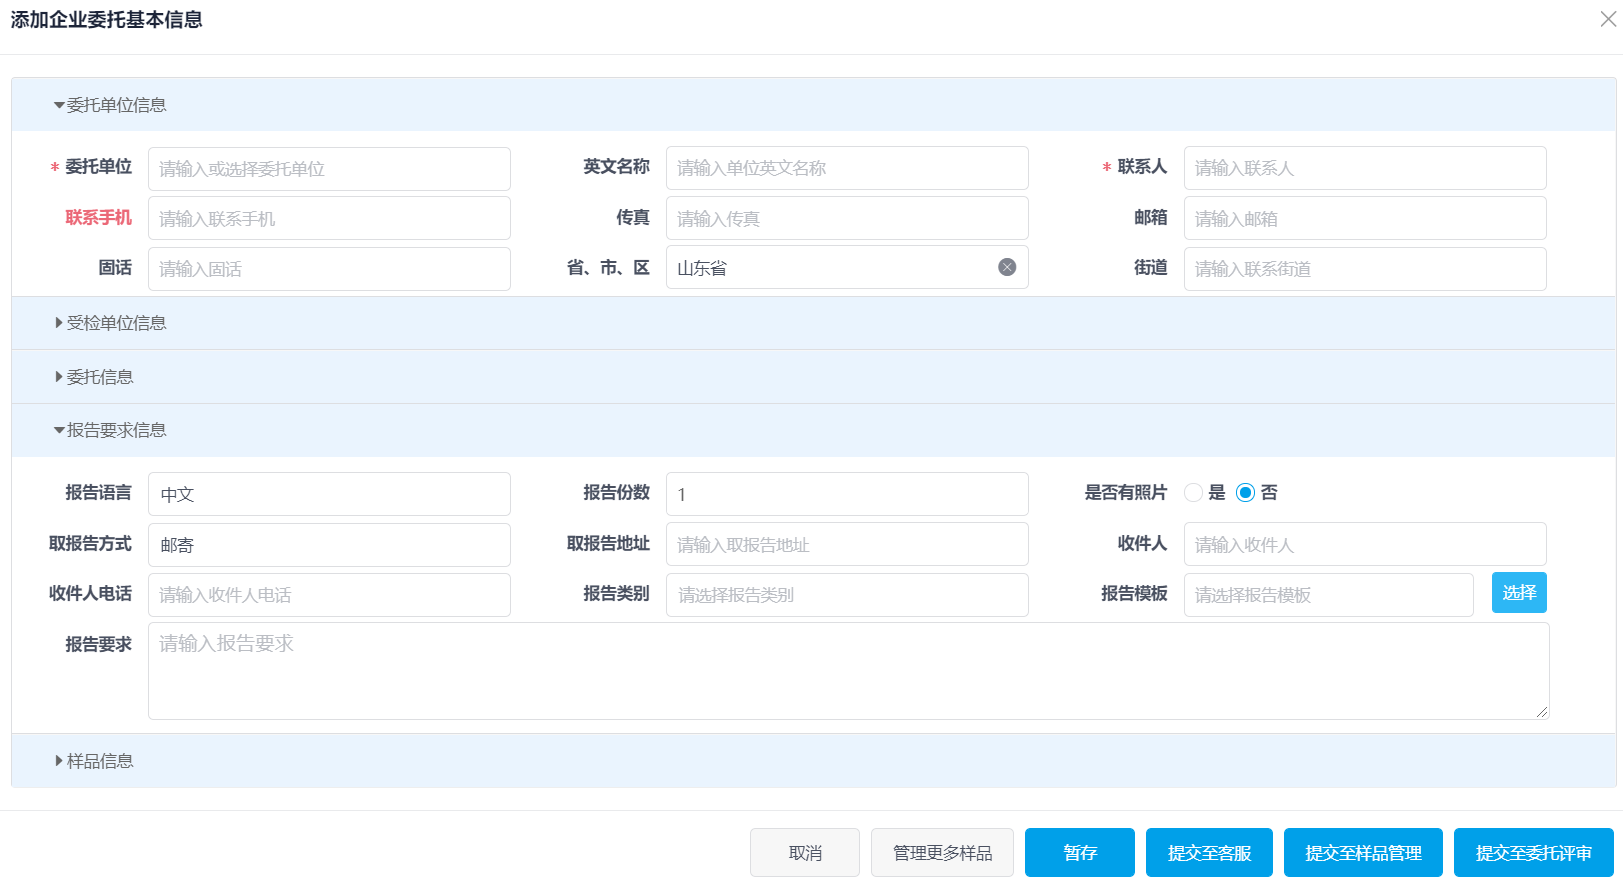
Task: Click into the 报告要求 text area
Action: pyautogui.click(x=849, y=671)
